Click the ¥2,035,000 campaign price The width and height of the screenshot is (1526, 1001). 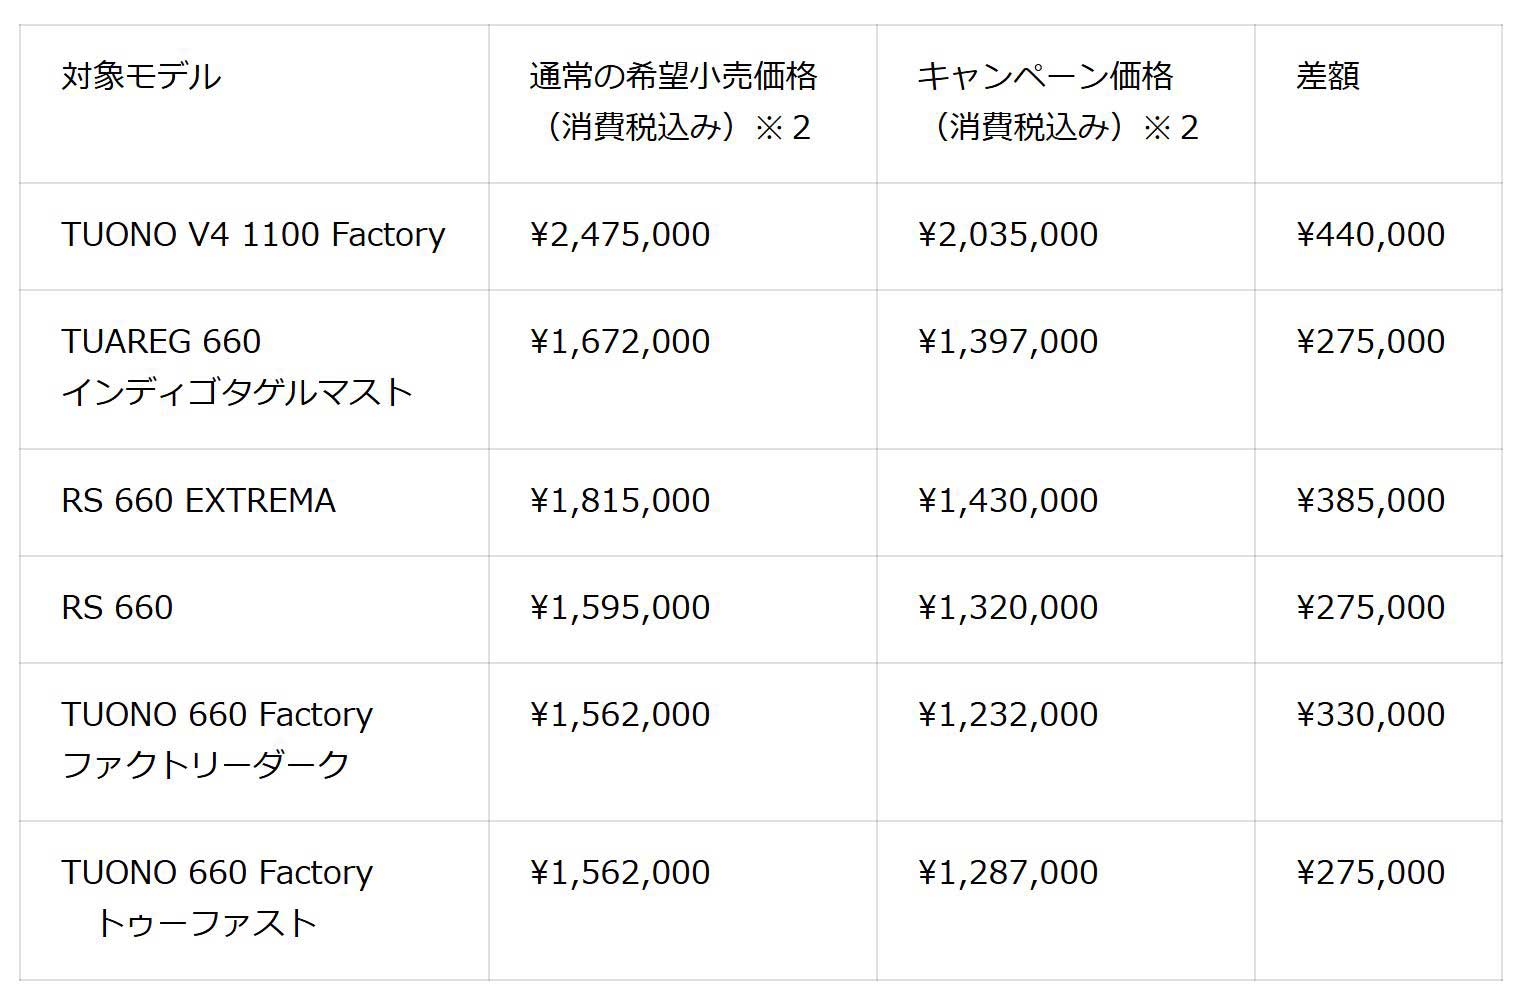pyautogui.click(x=1008, y=235)
